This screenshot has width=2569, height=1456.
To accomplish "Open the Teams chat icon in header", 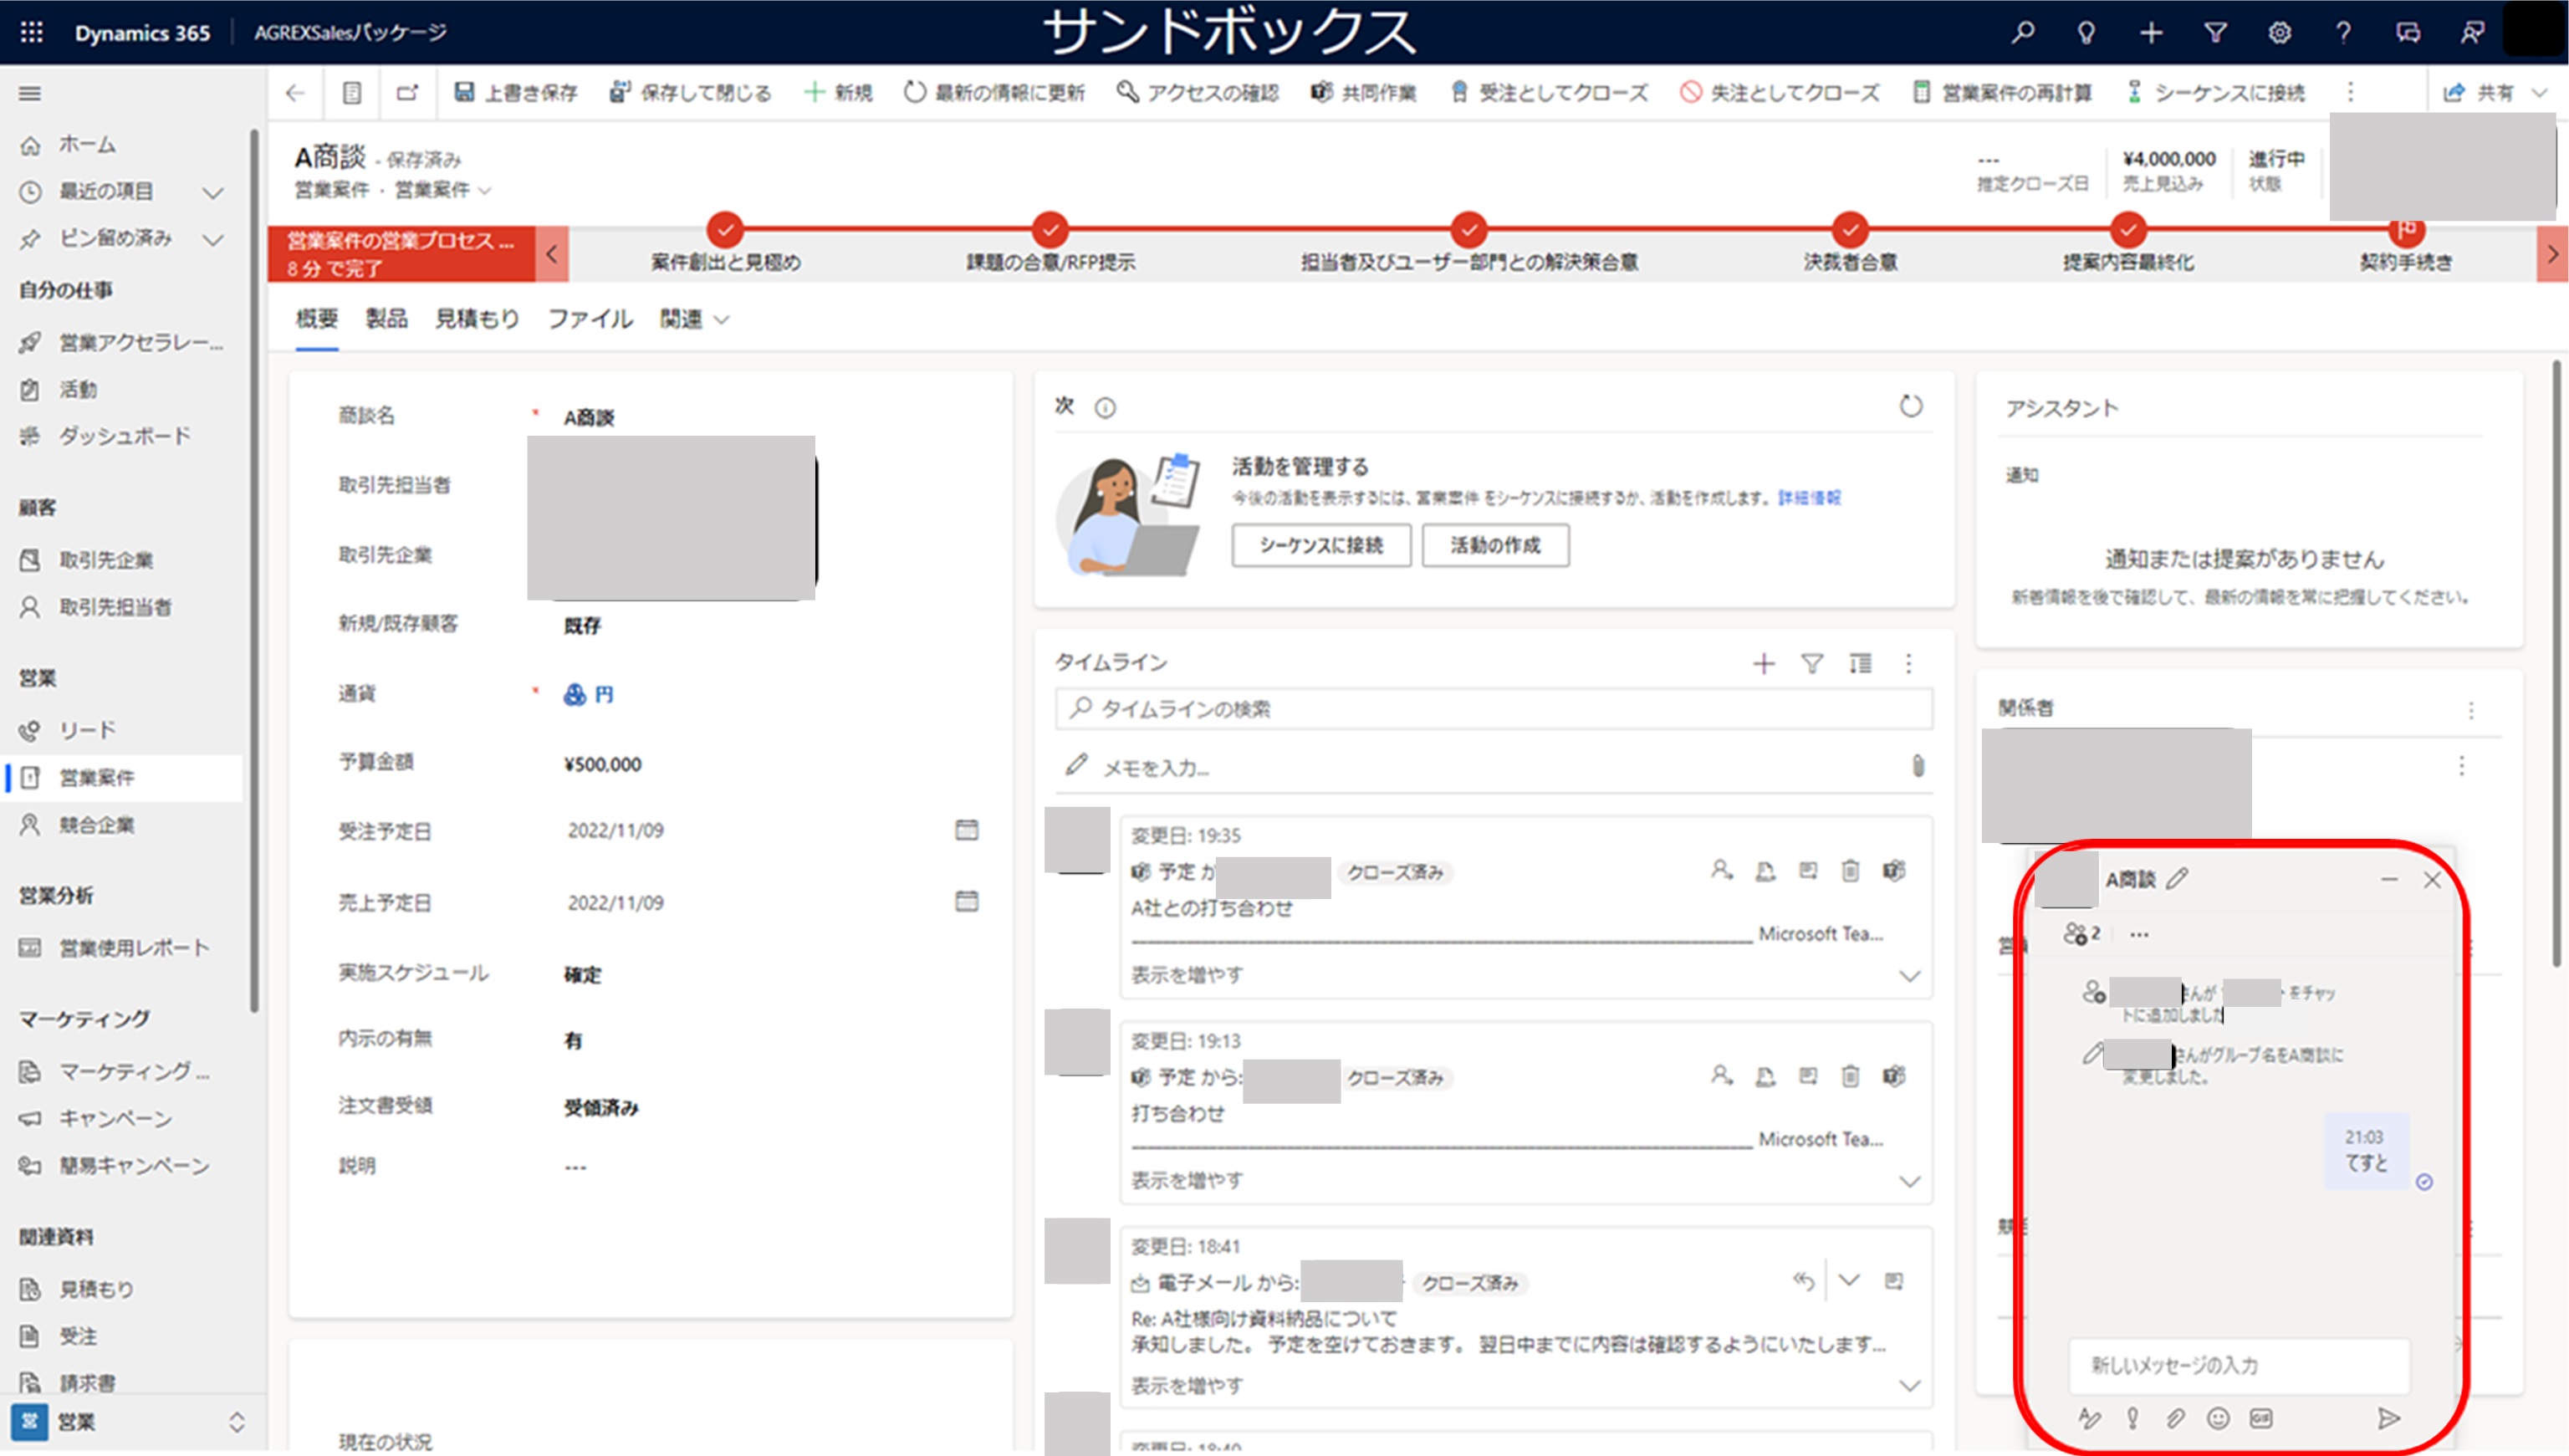I will tap(2408, 32).
